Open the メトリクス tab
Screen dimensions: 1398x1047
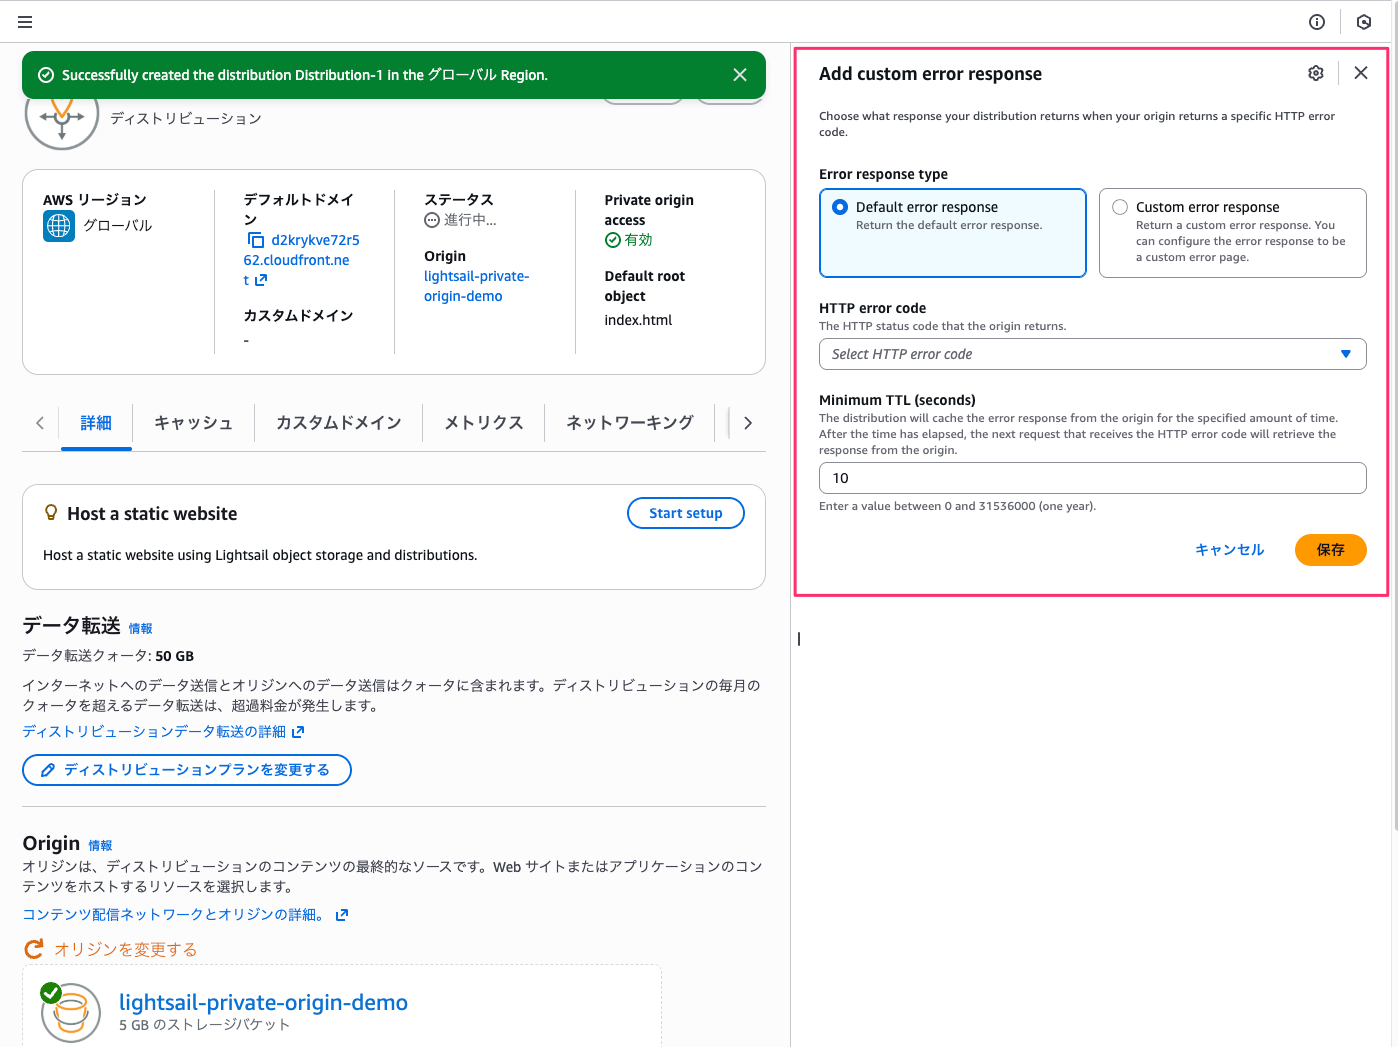pos(484,423)
